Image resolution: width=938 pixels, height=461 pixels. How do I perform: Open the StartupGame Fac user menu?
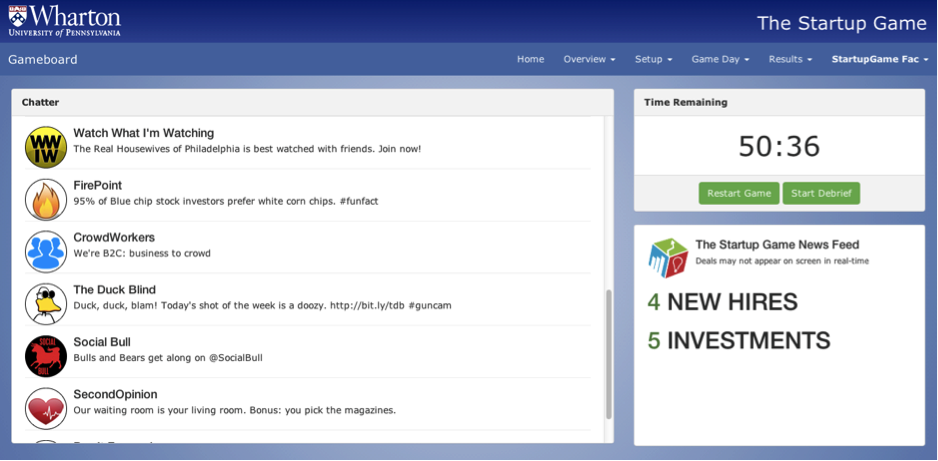click(880, 59)
